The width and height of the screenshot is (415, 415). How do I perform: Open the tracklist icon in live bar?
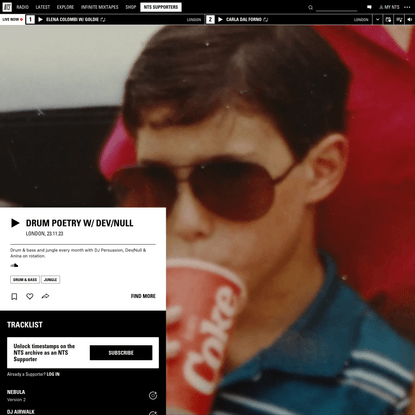[399, 20]
